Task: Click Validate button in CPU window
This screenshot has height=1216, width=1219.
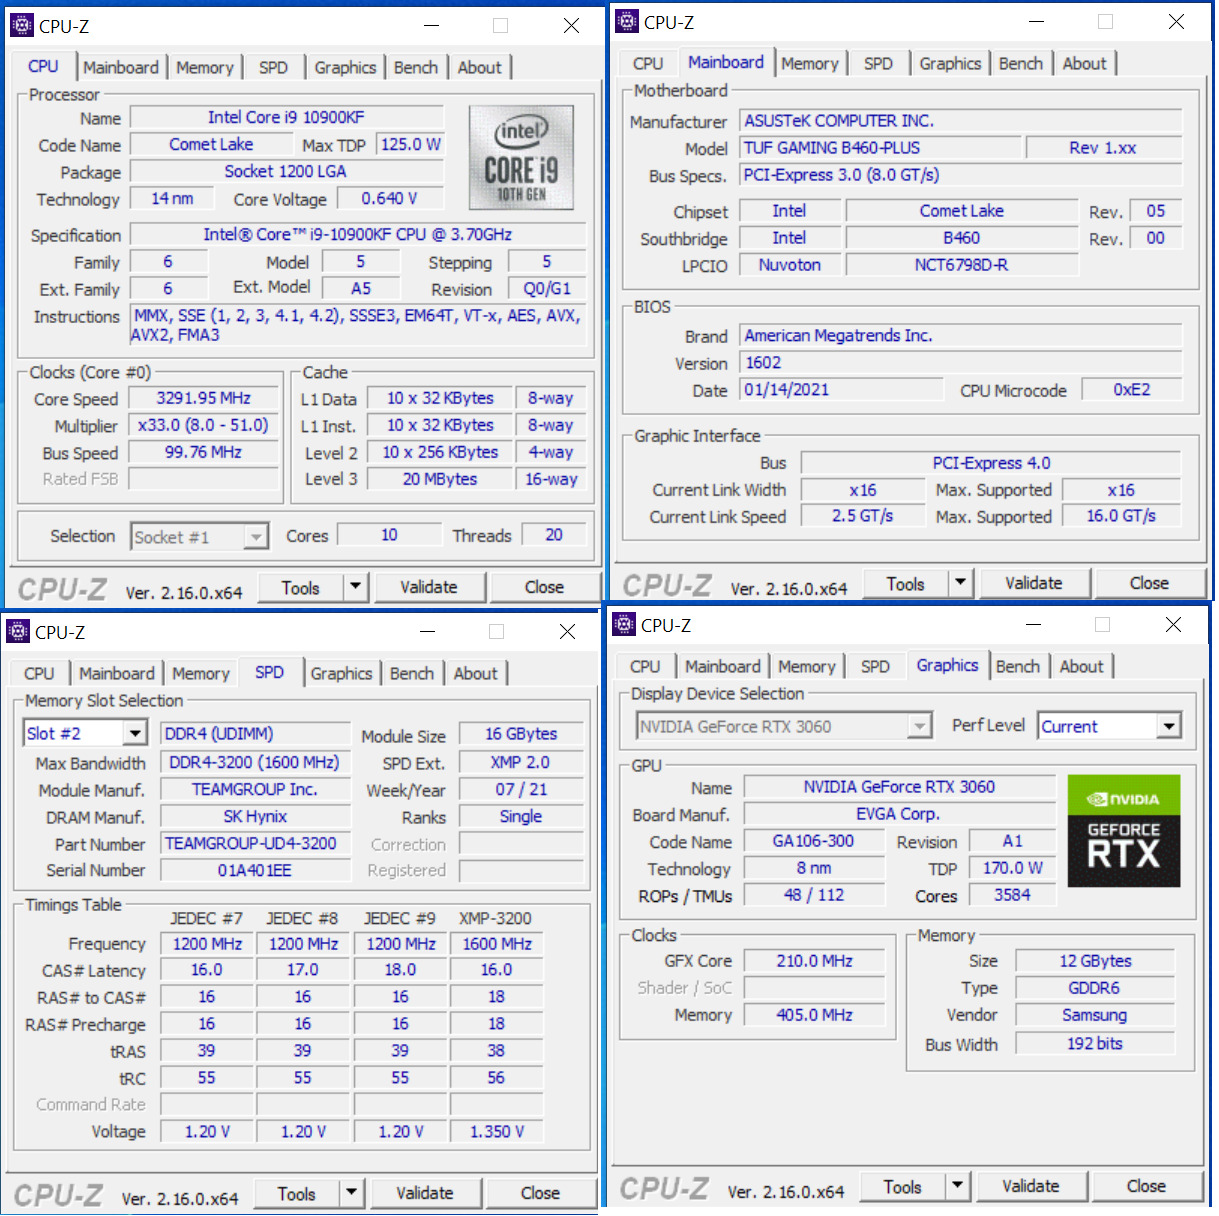Action: coord(429,587)
